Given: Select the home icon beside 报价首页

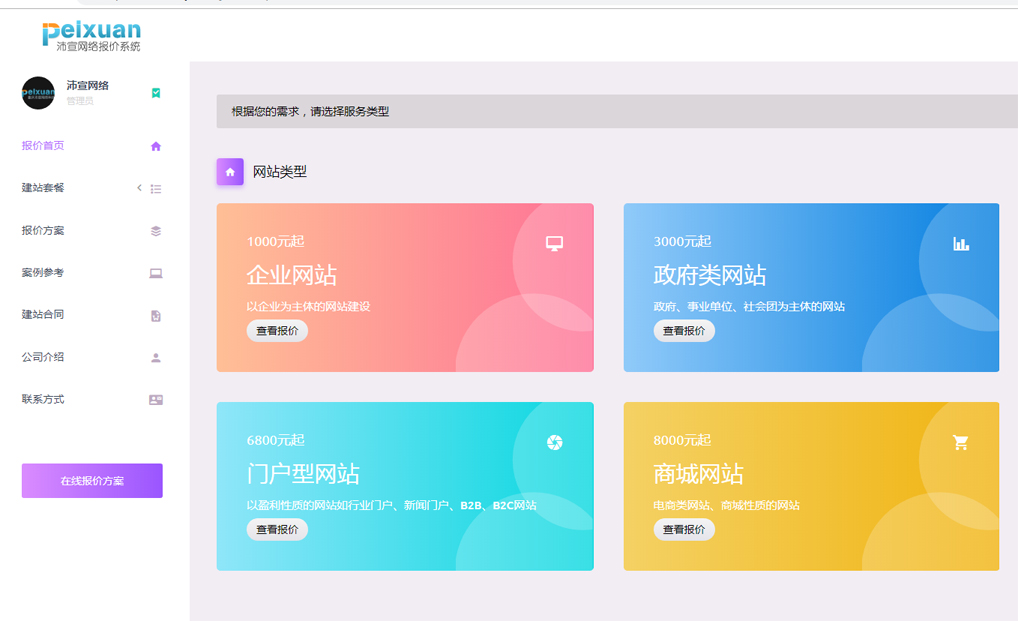Looking at the screenshot, I should (x=155, y=146).
